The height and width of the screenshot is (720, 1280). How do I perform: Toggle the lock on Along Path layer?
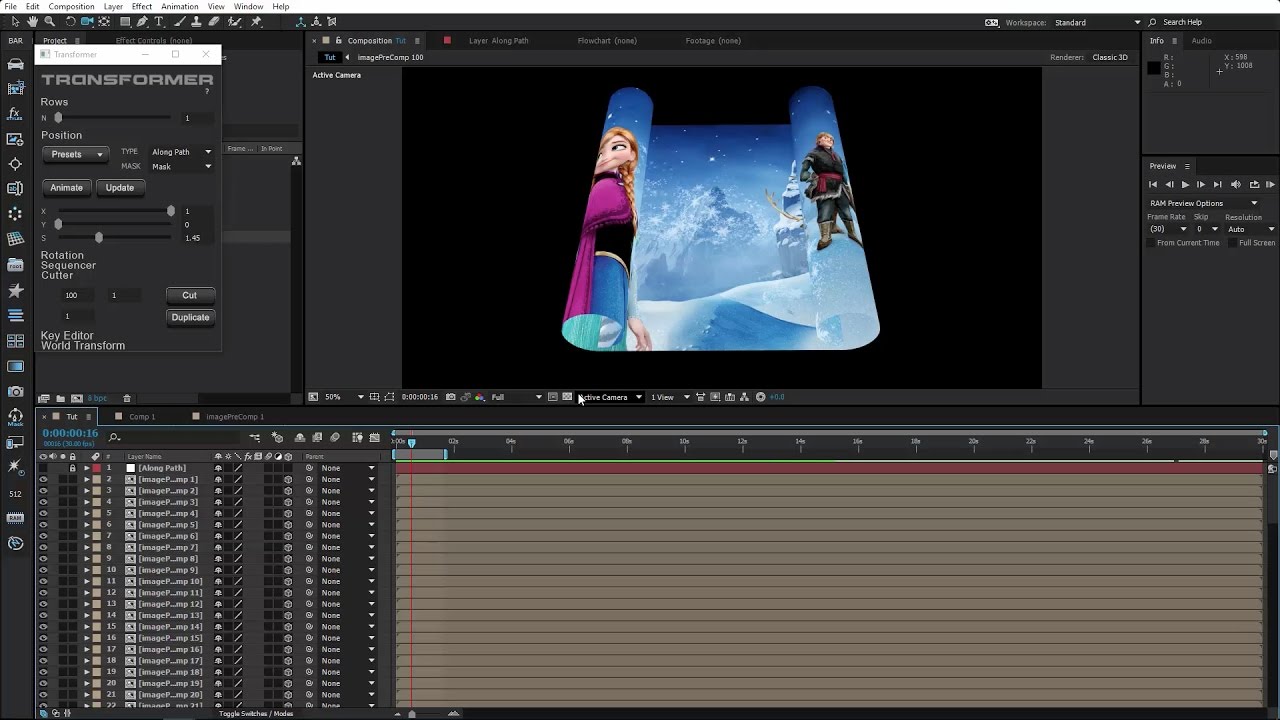tap(72, 468)
